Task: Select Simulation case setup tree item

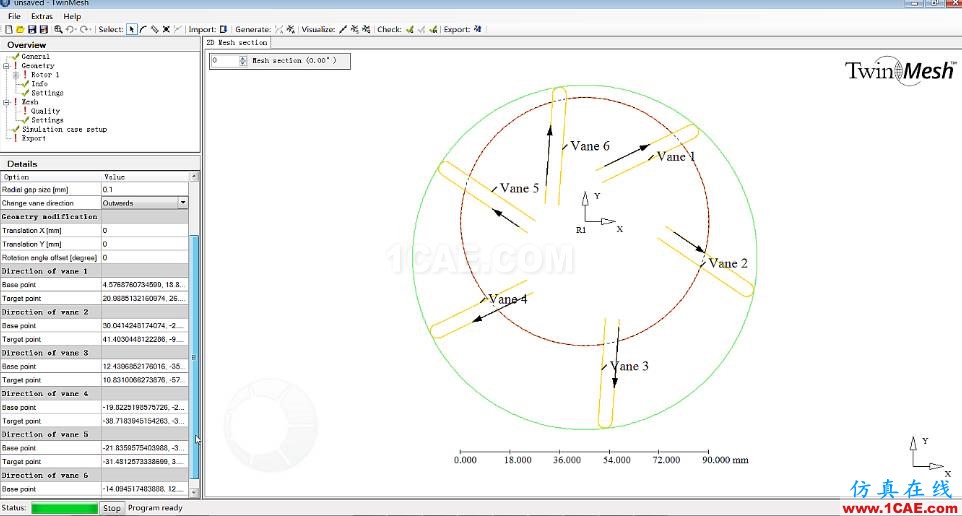Action: [64, 129]
